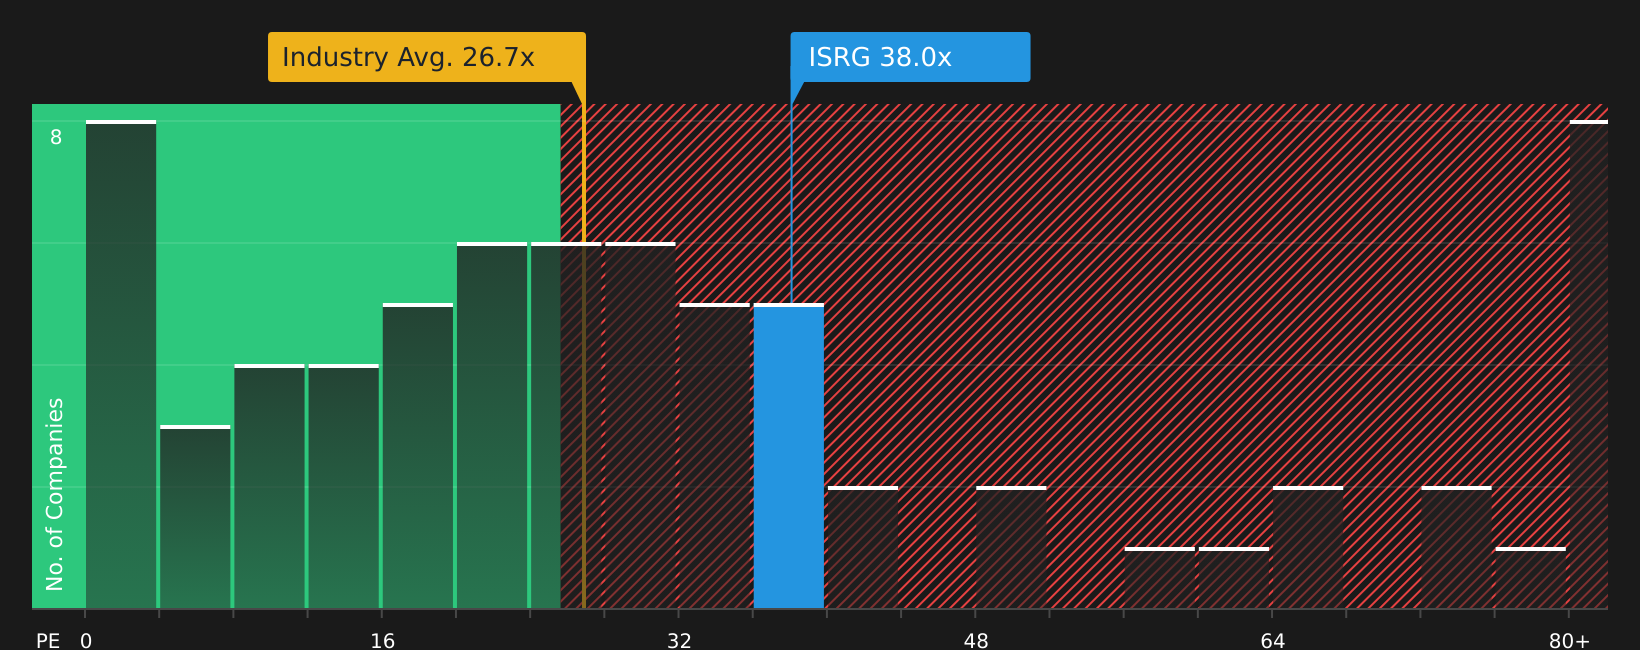
Task: Select the bar for PE 16 to 20
Action: coord(418,456)
